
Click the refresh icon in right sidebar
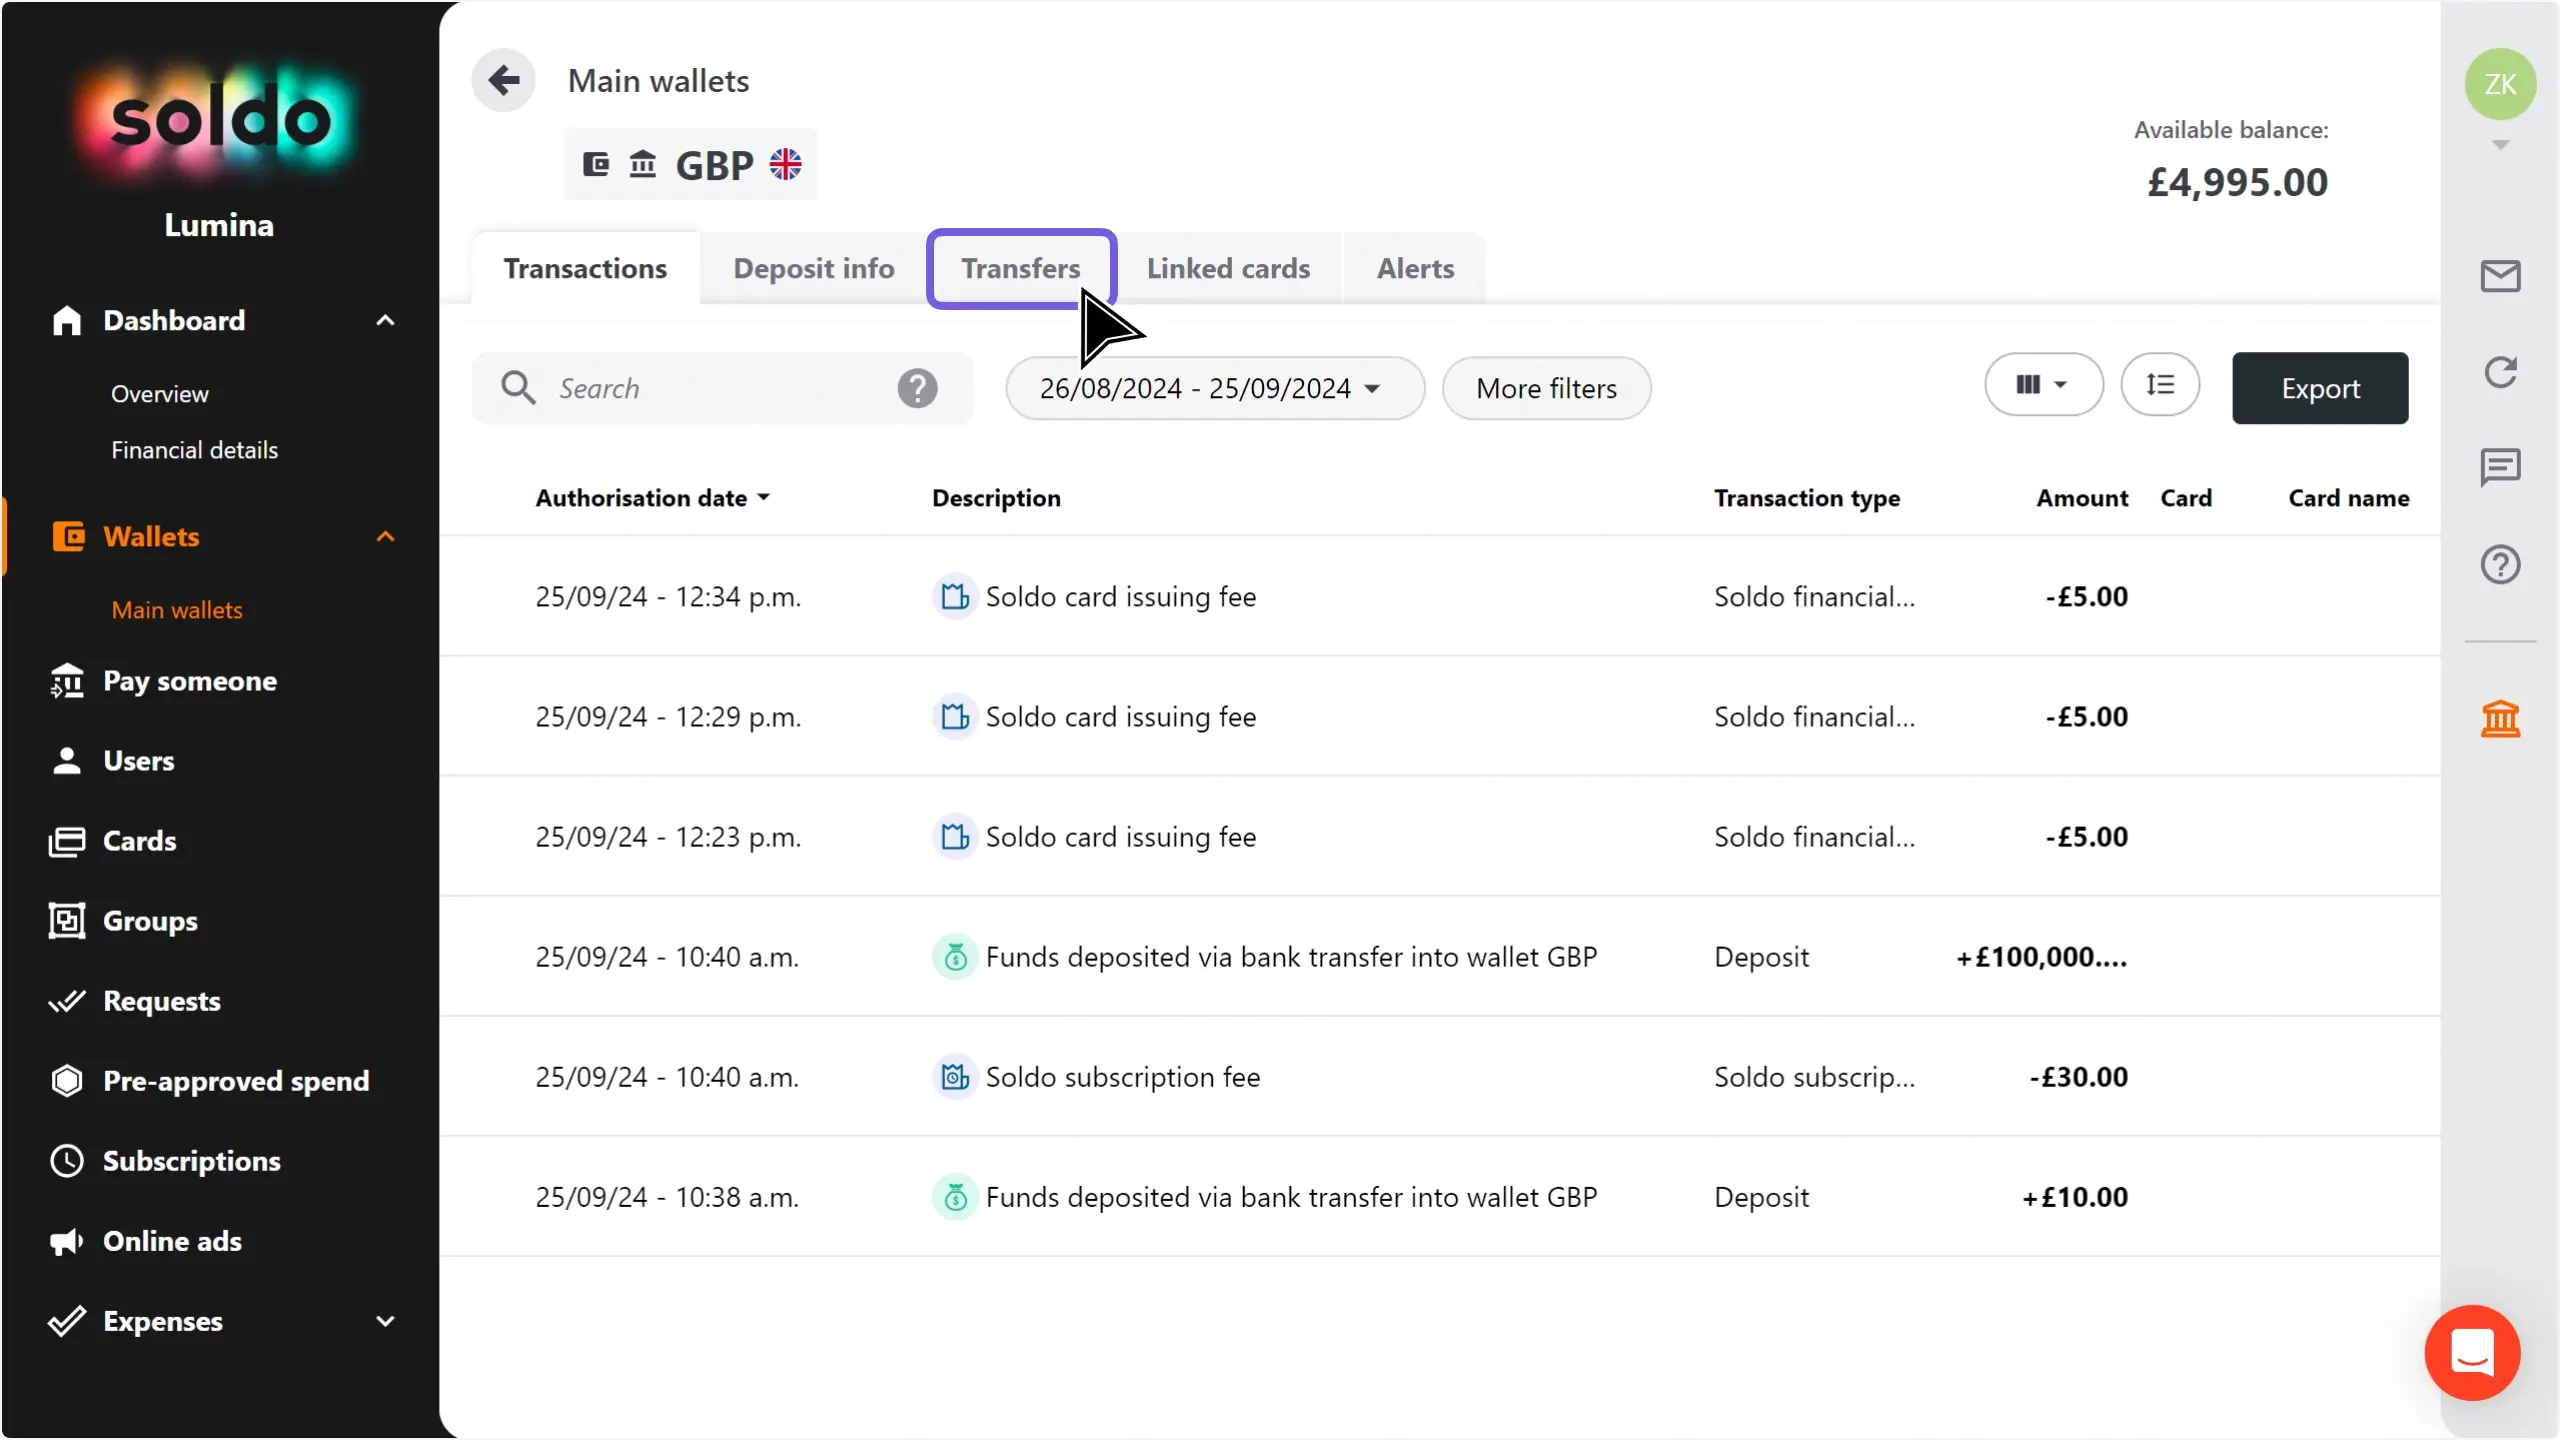tap(2500, 372)
